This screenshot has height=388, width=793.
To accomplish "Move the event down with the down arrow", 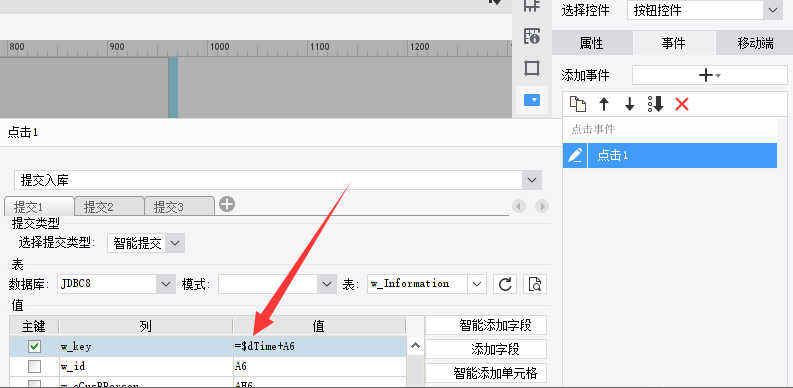I will pyautogui.click(x=630, y=104).
